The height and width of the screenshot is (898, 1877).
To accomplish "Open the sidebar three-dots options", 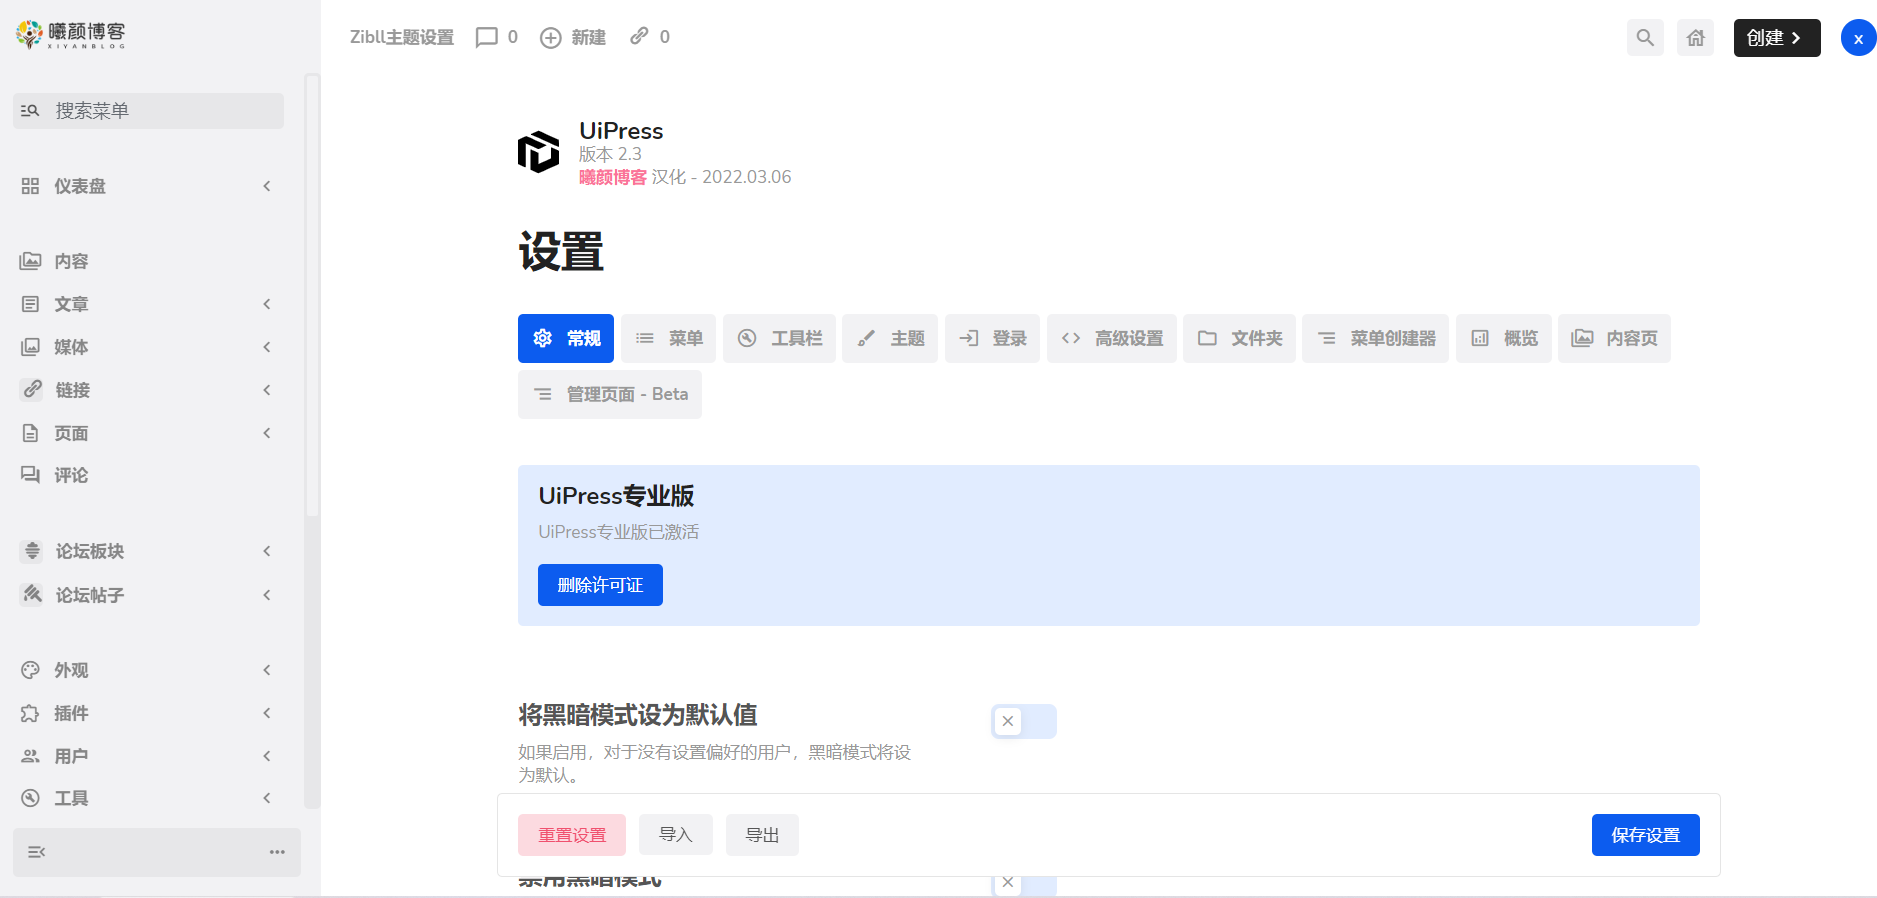I will [277, 852].
